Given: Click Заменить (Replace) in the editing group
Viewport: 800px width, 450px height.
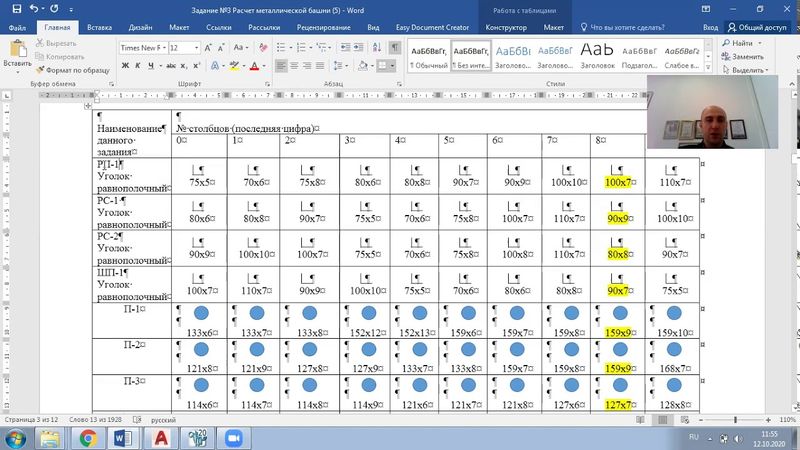Looking at the screenshot, I should 743,57.
